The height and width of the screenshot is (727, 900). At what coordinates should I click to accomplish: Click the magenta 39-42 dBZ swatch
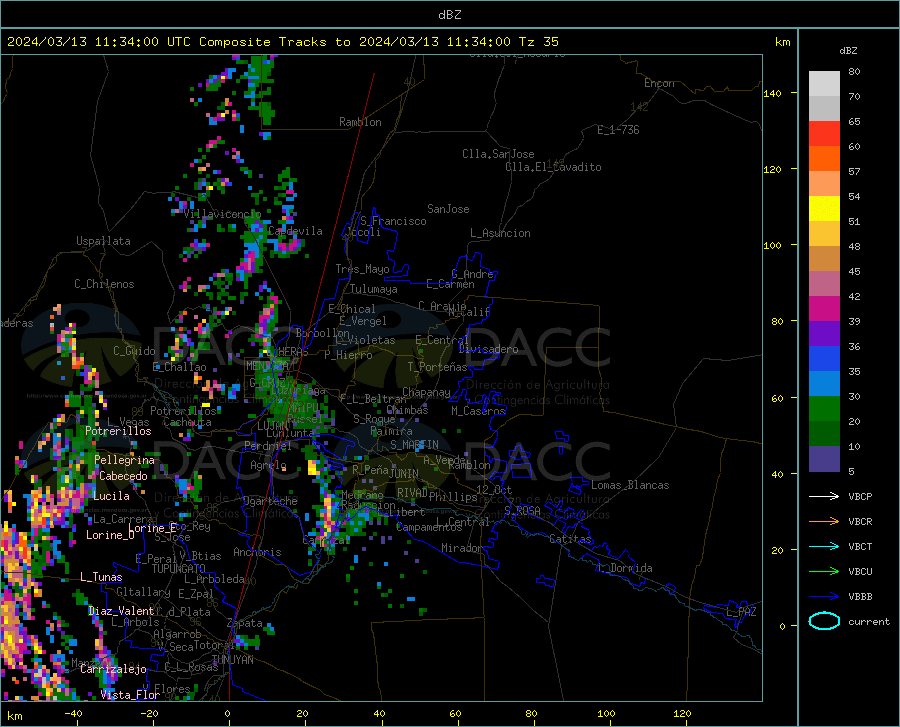tap(824, 309)
